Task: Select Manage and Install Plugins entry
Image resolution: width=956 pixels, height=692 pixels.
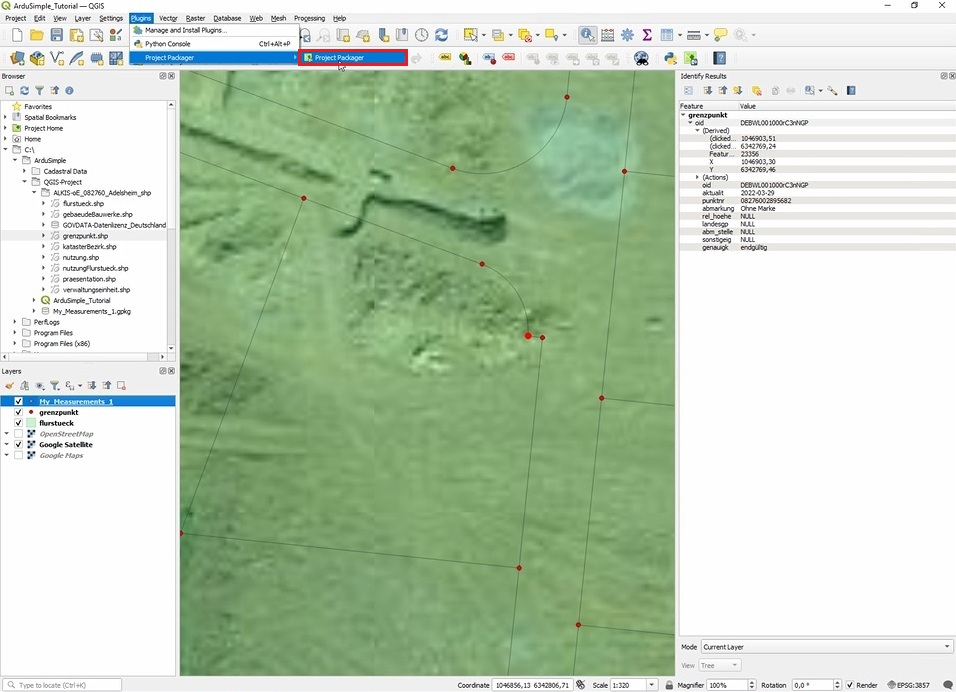Action: click(186, 30)
